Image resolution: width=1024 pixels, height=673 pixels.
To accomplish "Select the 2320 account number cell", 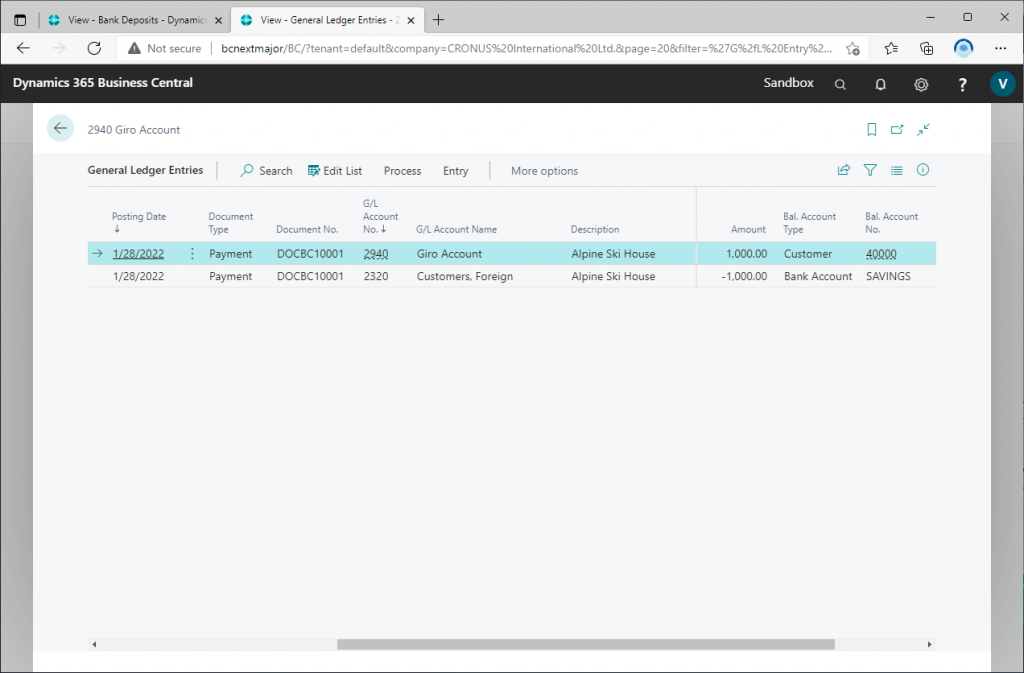I will 376,276.
